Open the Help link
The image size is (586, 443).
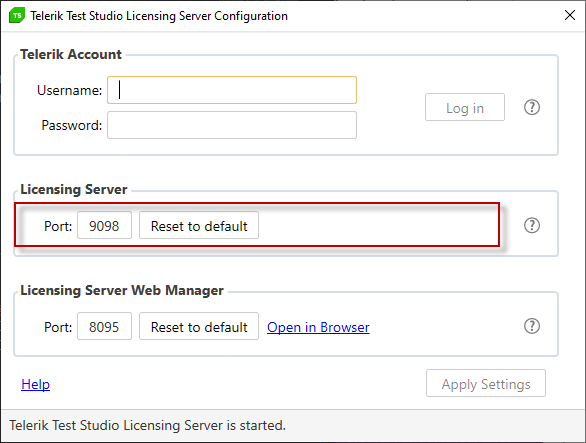[x=36, y=384]
